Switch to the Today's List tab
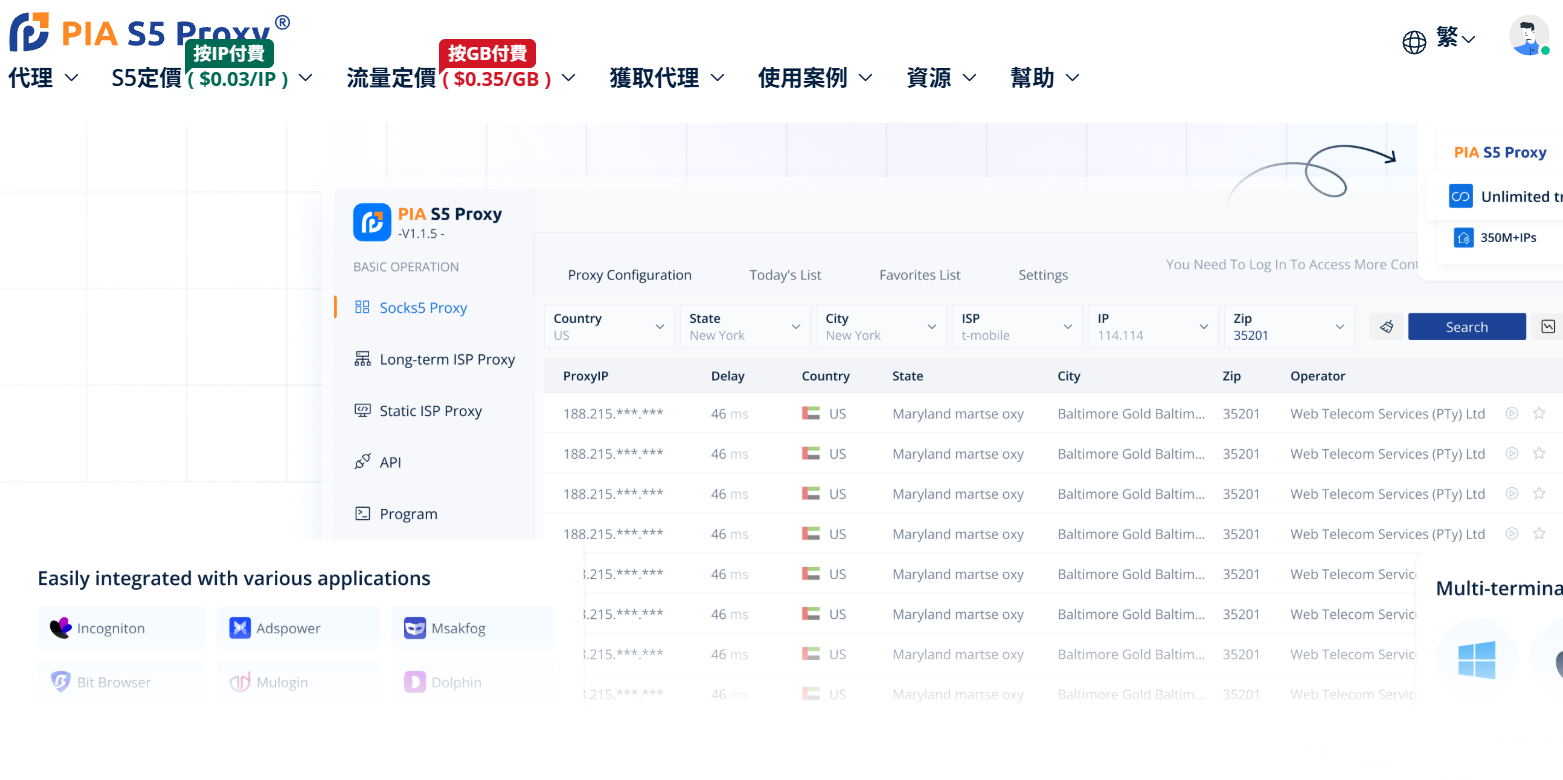This screenshot has height=780, width=1563. click(784, 275)
